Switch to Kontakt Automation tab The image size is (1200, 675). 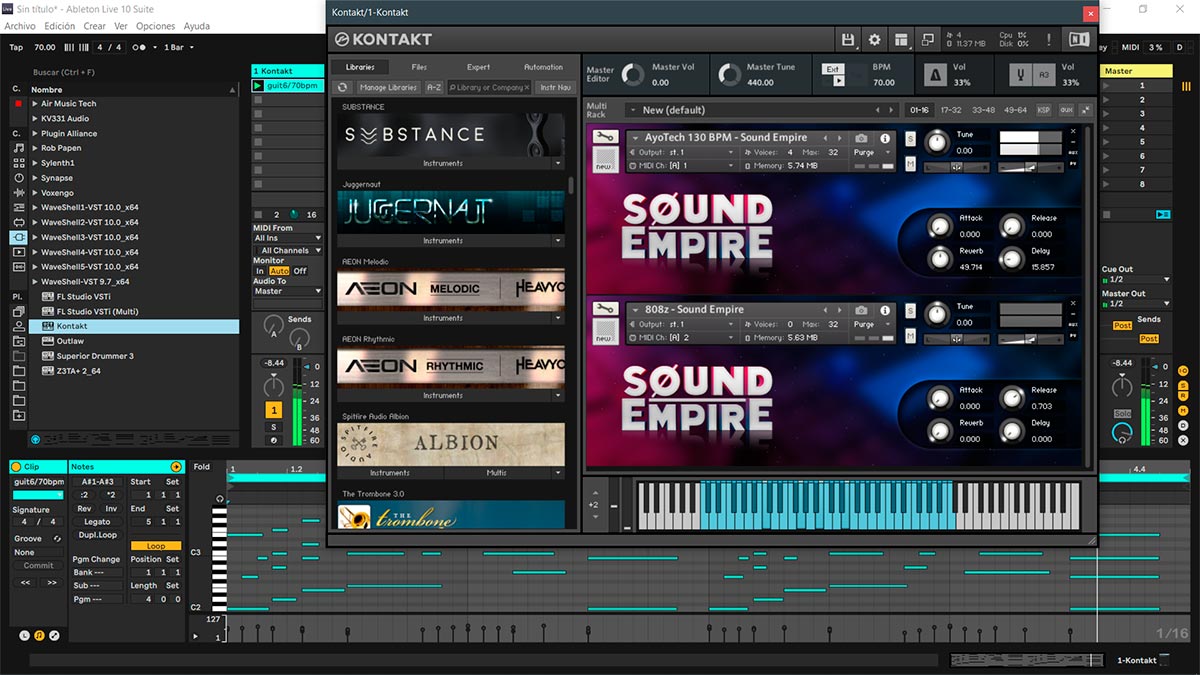543,67
